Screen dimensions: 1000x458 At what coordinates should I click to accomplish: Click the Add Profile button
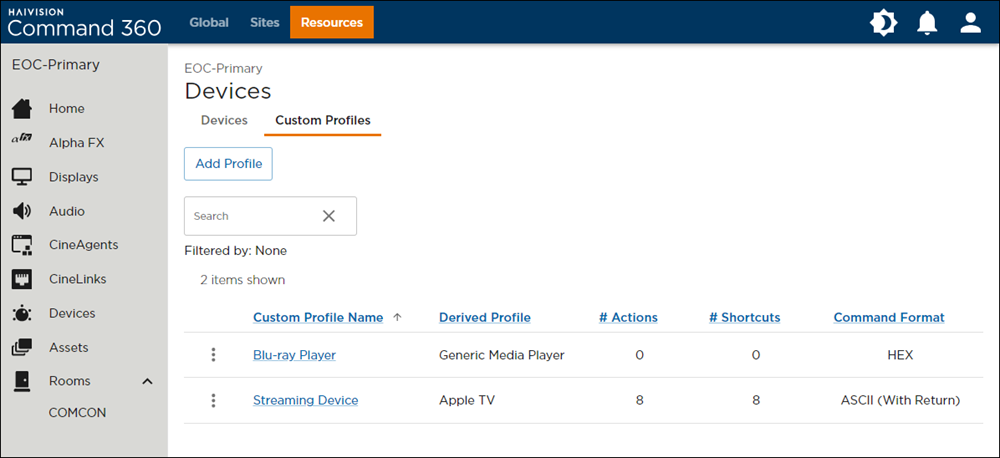coord(228,164)
